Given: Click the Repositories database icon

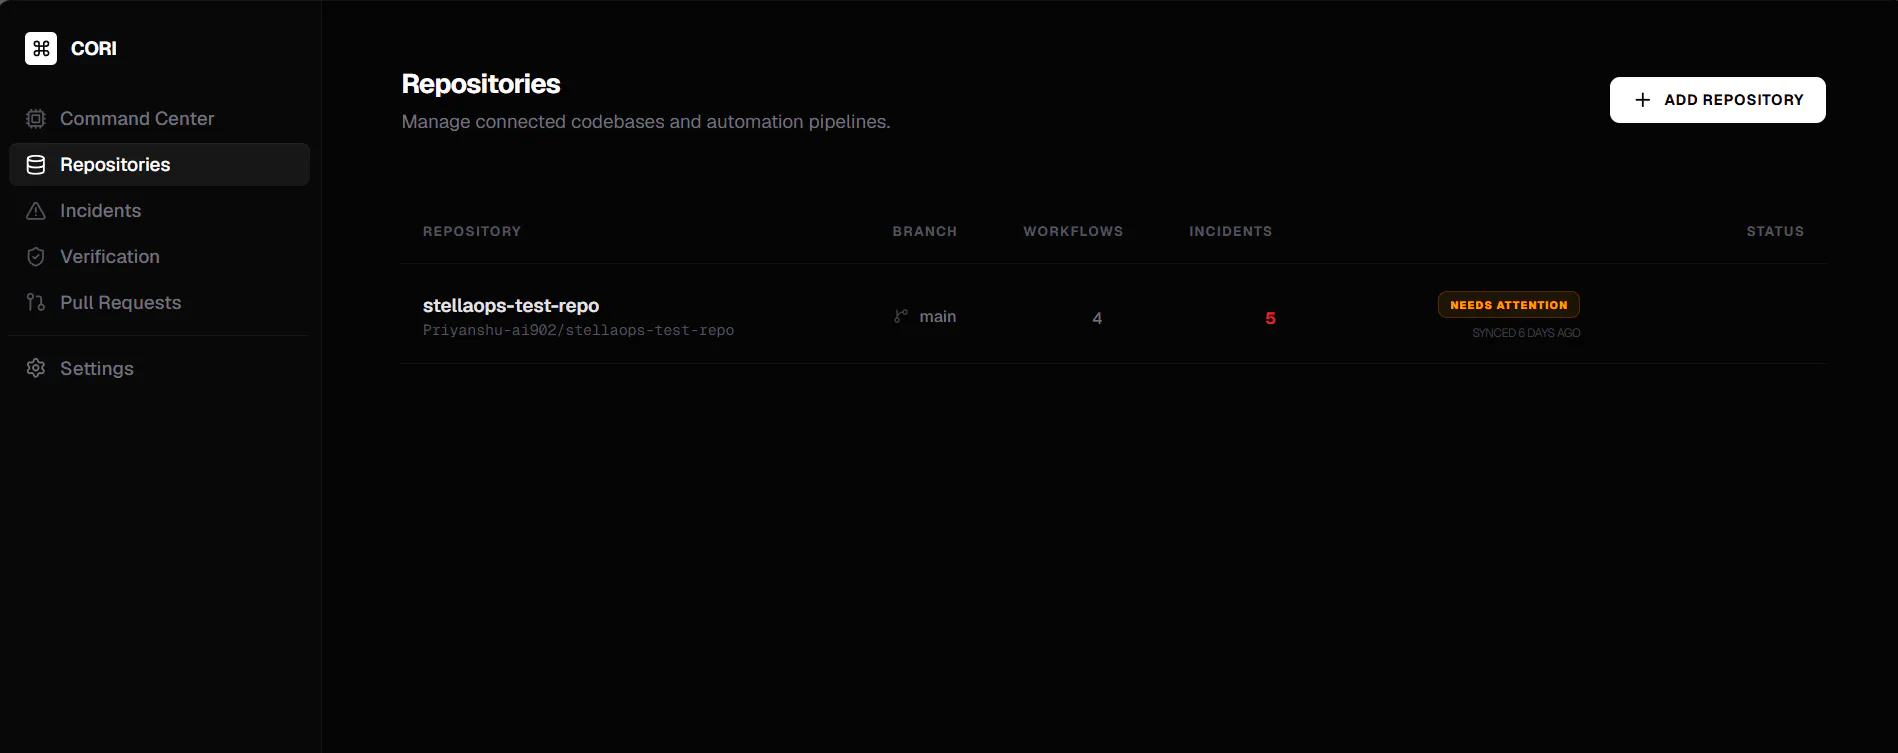Looking at the screenshot, I should 36,165.
